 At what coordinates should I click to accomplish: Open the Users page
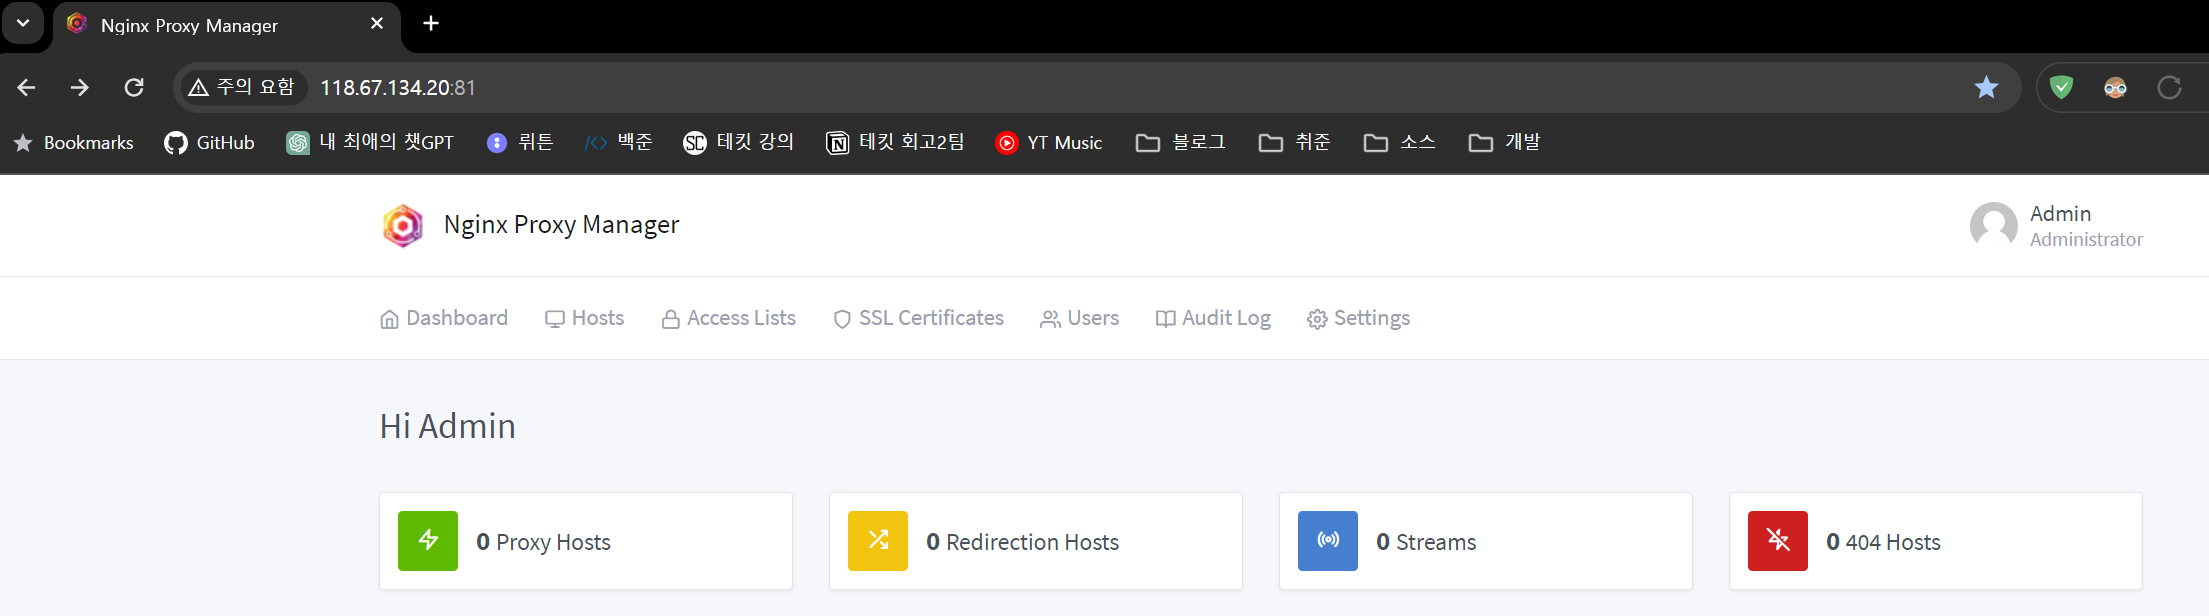click(x=1080, y=318)
